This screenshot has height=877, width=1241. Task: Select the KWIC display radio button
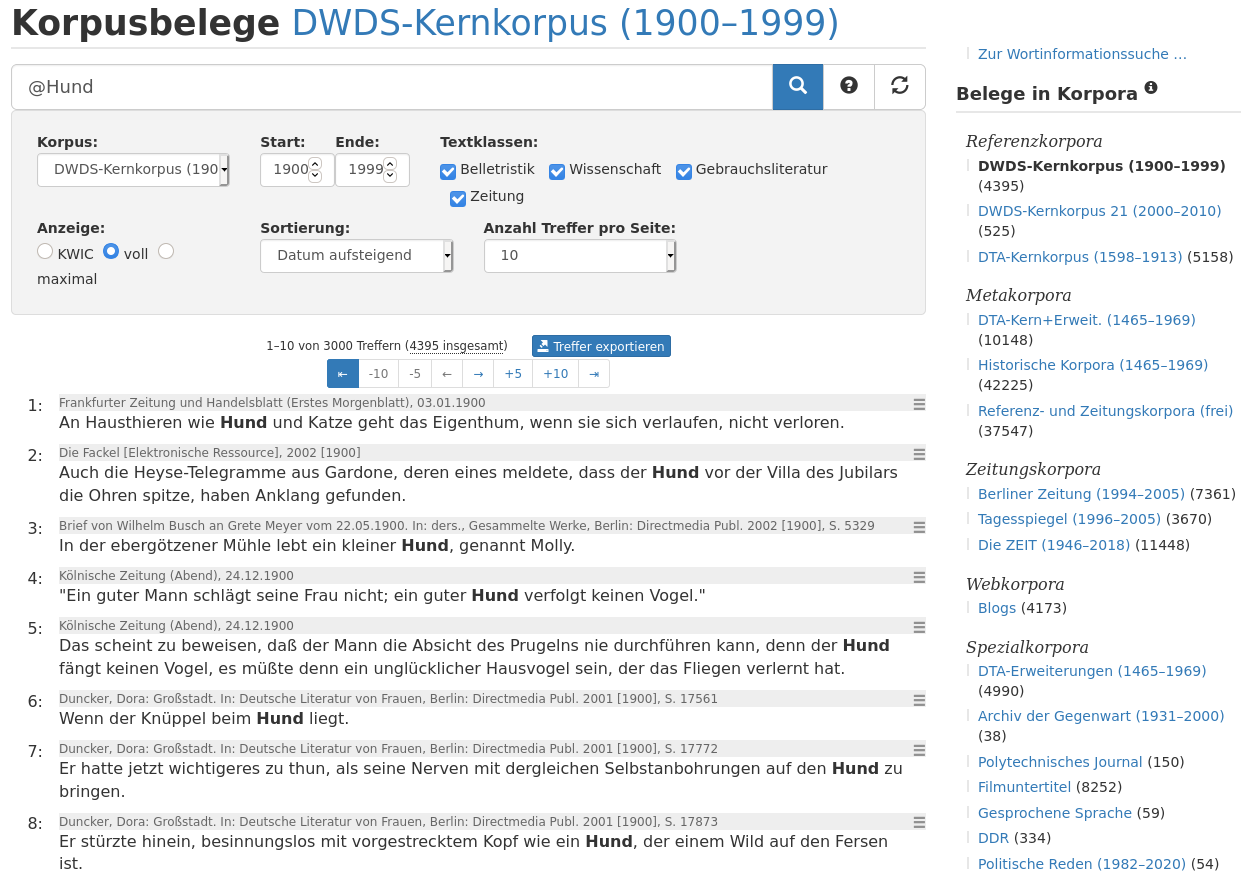pos(45,252)
